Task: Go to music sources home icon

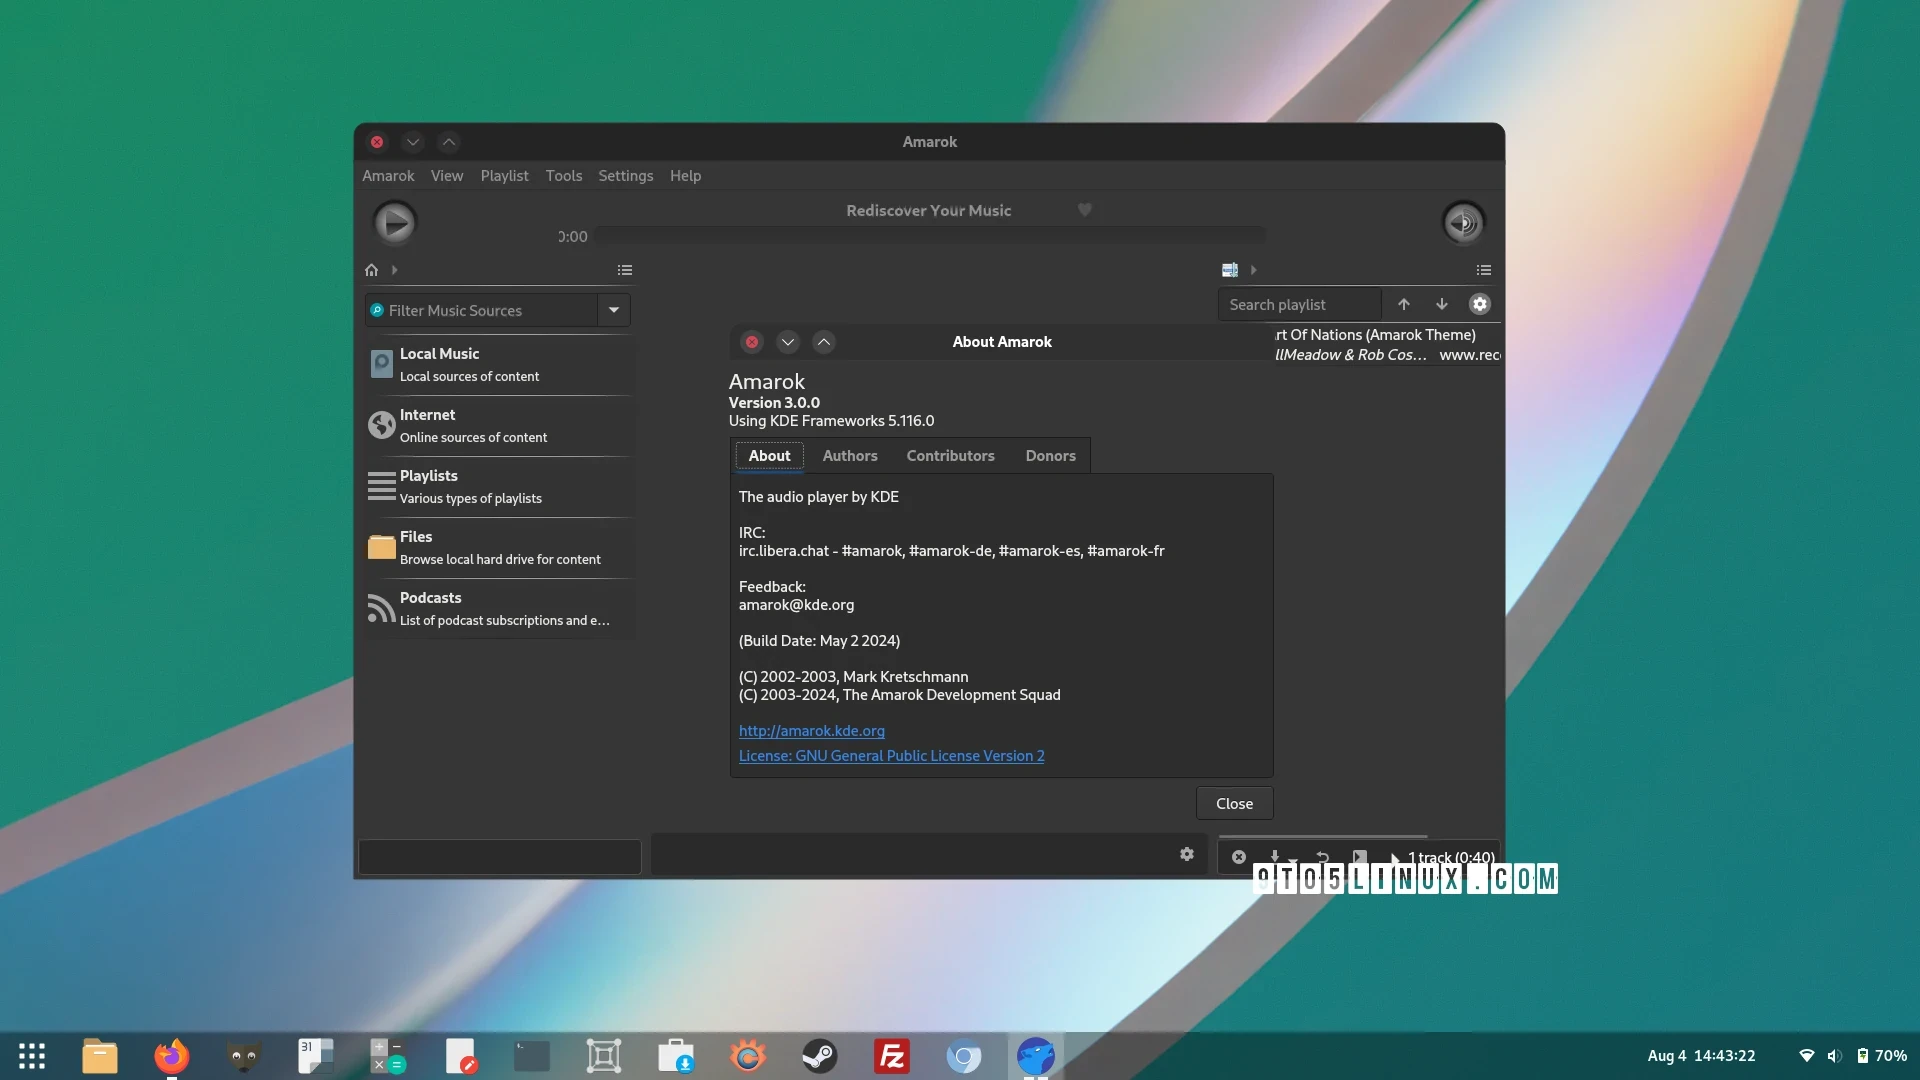Action: [372, 270]
